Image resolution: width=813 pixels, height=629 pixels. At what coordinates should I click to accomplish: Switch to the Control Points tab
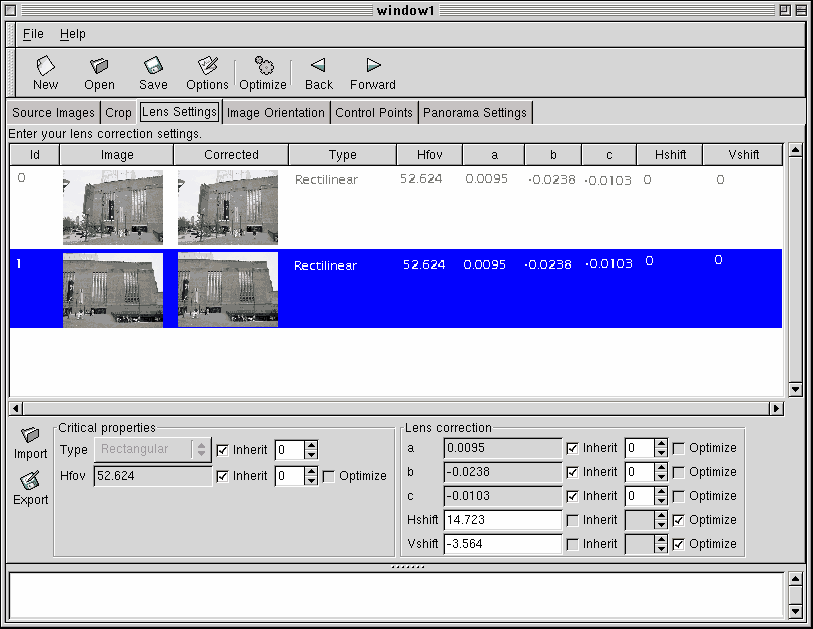click(x=374, y=113)
